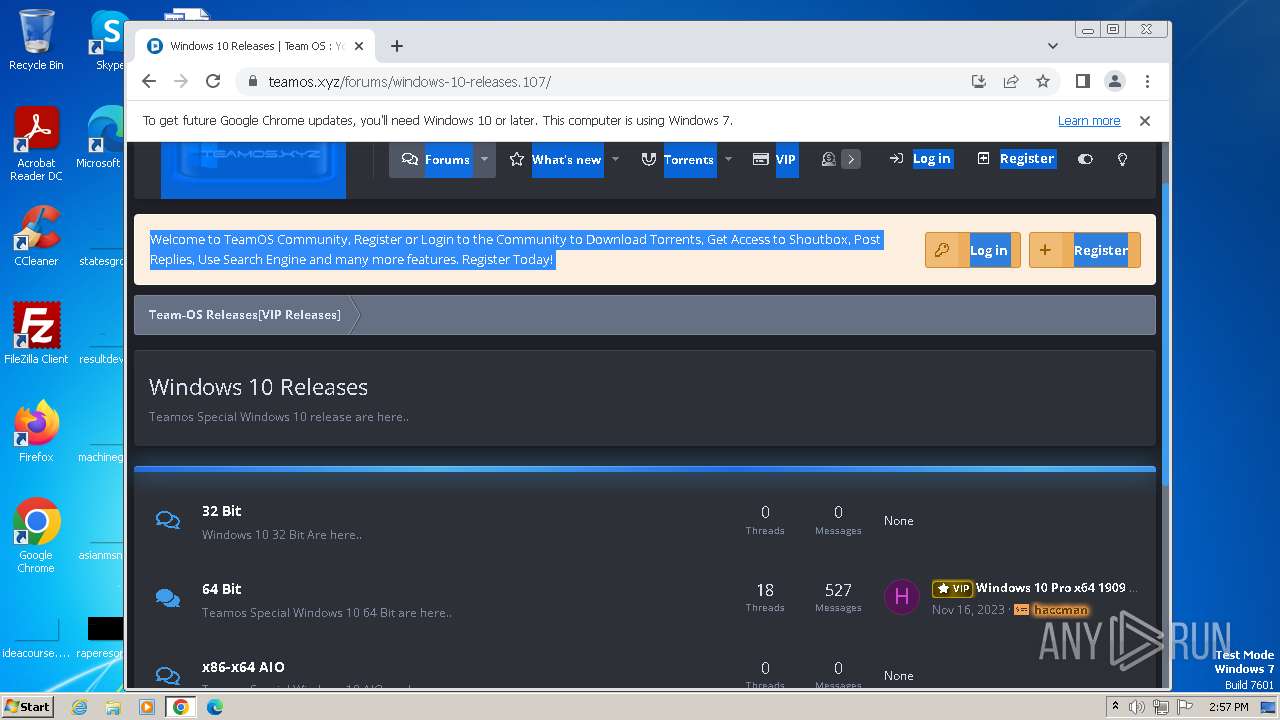Open the Recycle Bin desktop icon
Viewport: 1280px width, 720px height.
click(x=36, y=40)
